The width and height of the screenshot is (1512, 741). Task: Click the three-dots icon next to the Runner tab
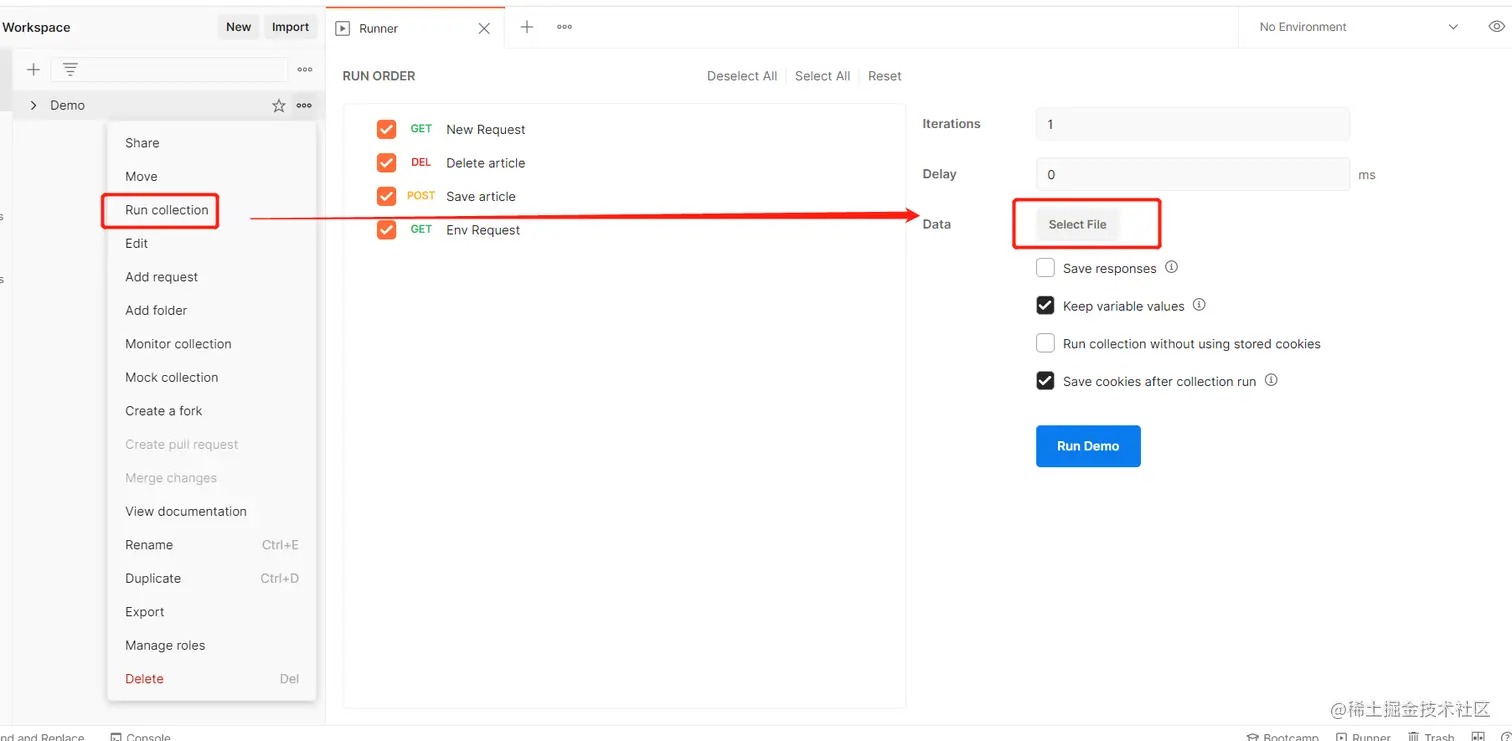pyautogui.click(x=564, y=27)
